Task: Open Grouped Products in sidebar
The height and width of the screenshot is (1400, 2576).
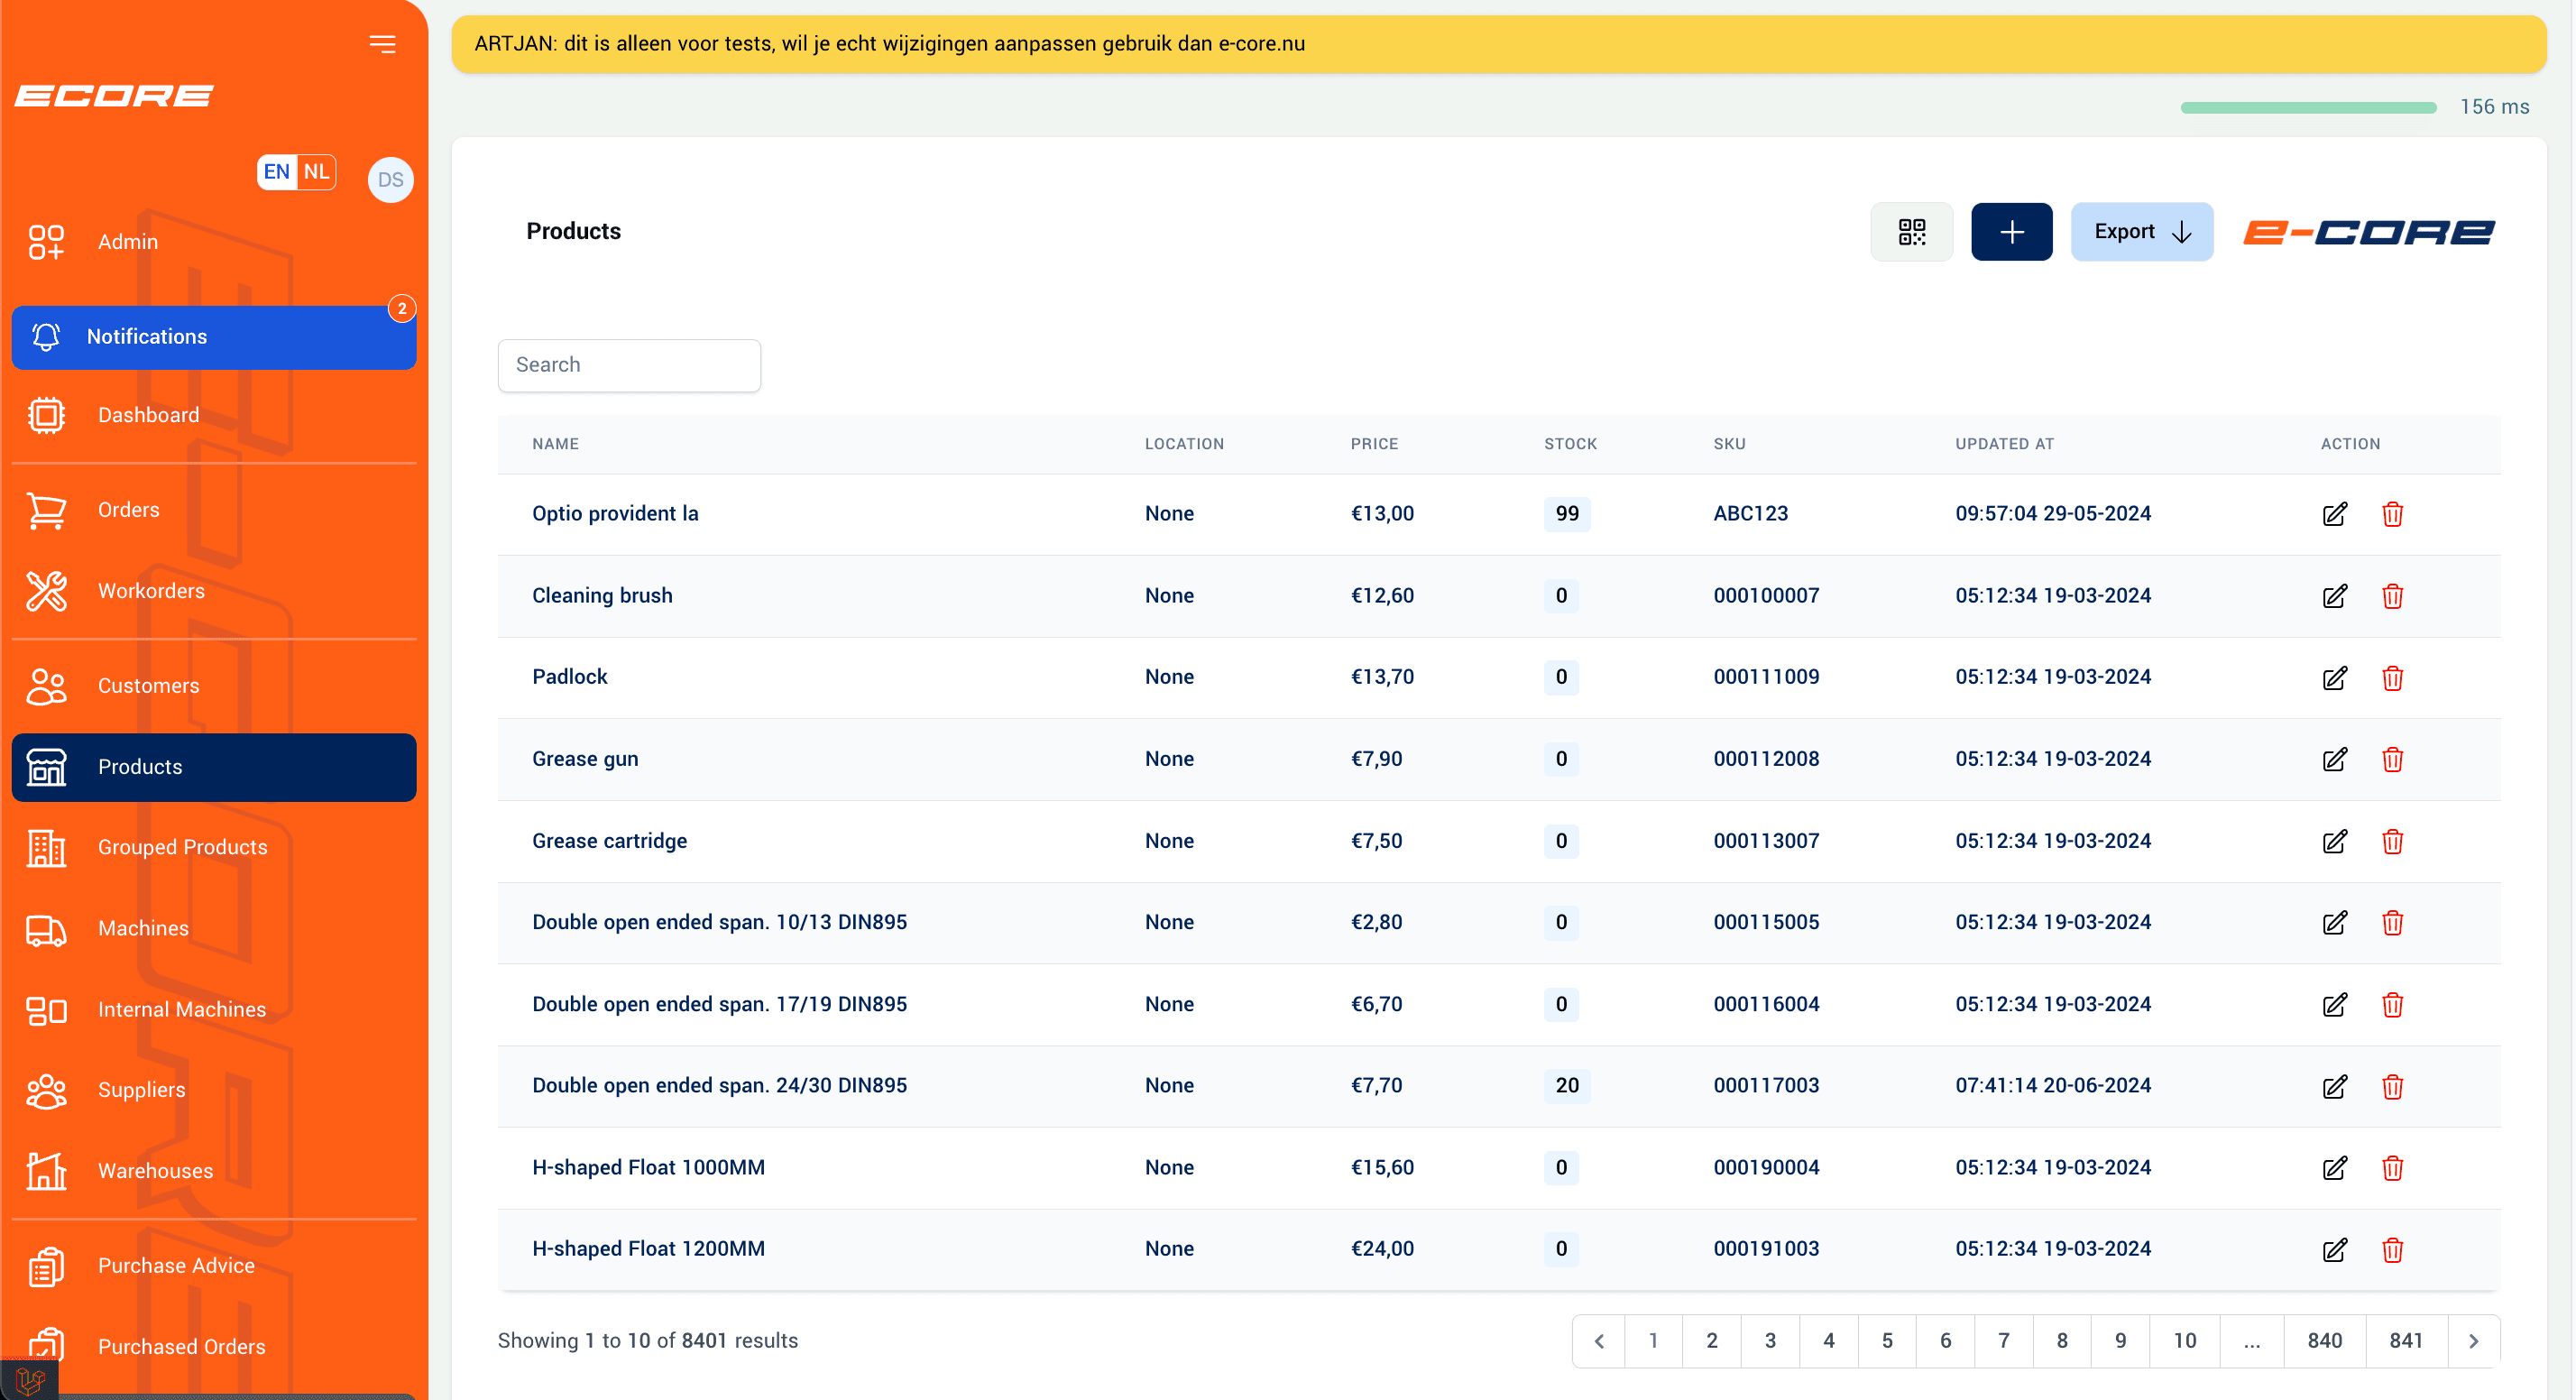Action: click(x=214, y=848)
